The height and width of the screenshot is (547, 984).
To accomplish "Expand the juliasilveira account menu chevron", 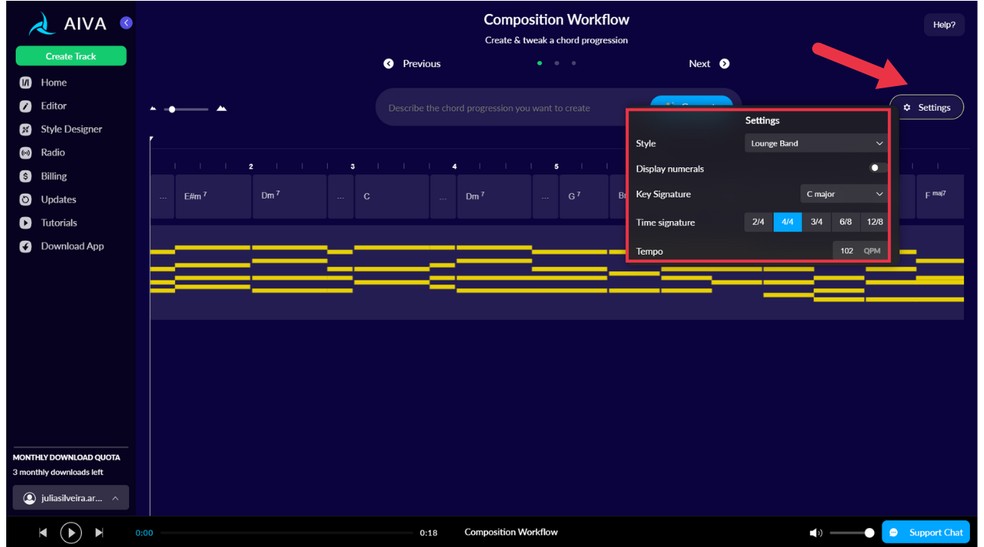I will (x=115, y=498).
